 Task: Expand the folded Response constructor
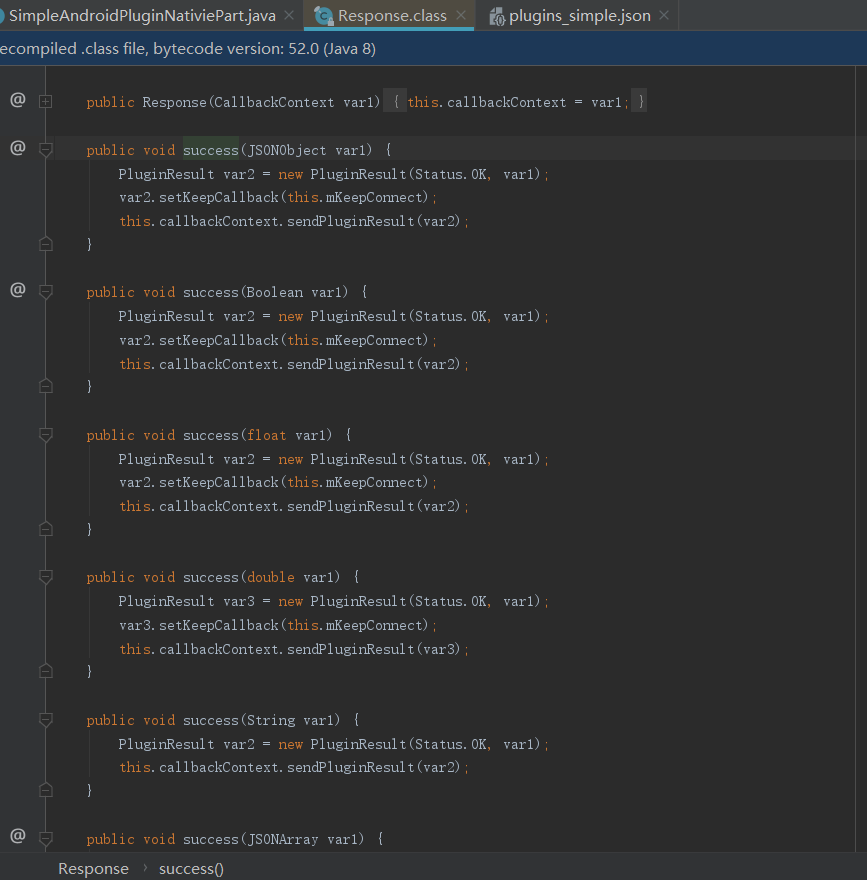[x=46, y=102]
